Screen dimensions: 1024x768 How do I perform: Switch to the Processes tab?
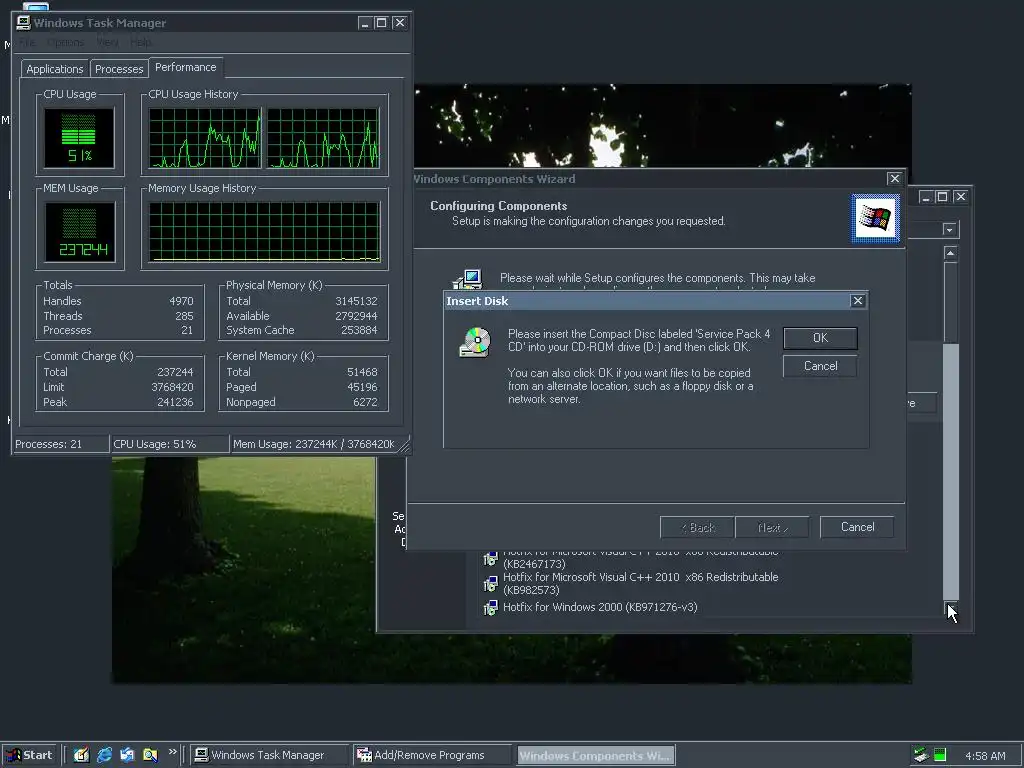pos(119,69)
